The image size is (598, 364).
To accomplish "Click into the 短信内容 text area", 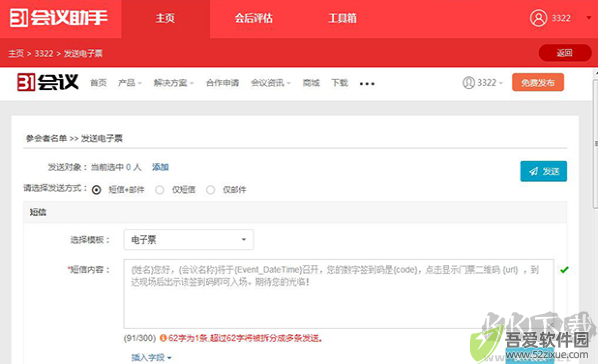I will (x=339, y=293).
